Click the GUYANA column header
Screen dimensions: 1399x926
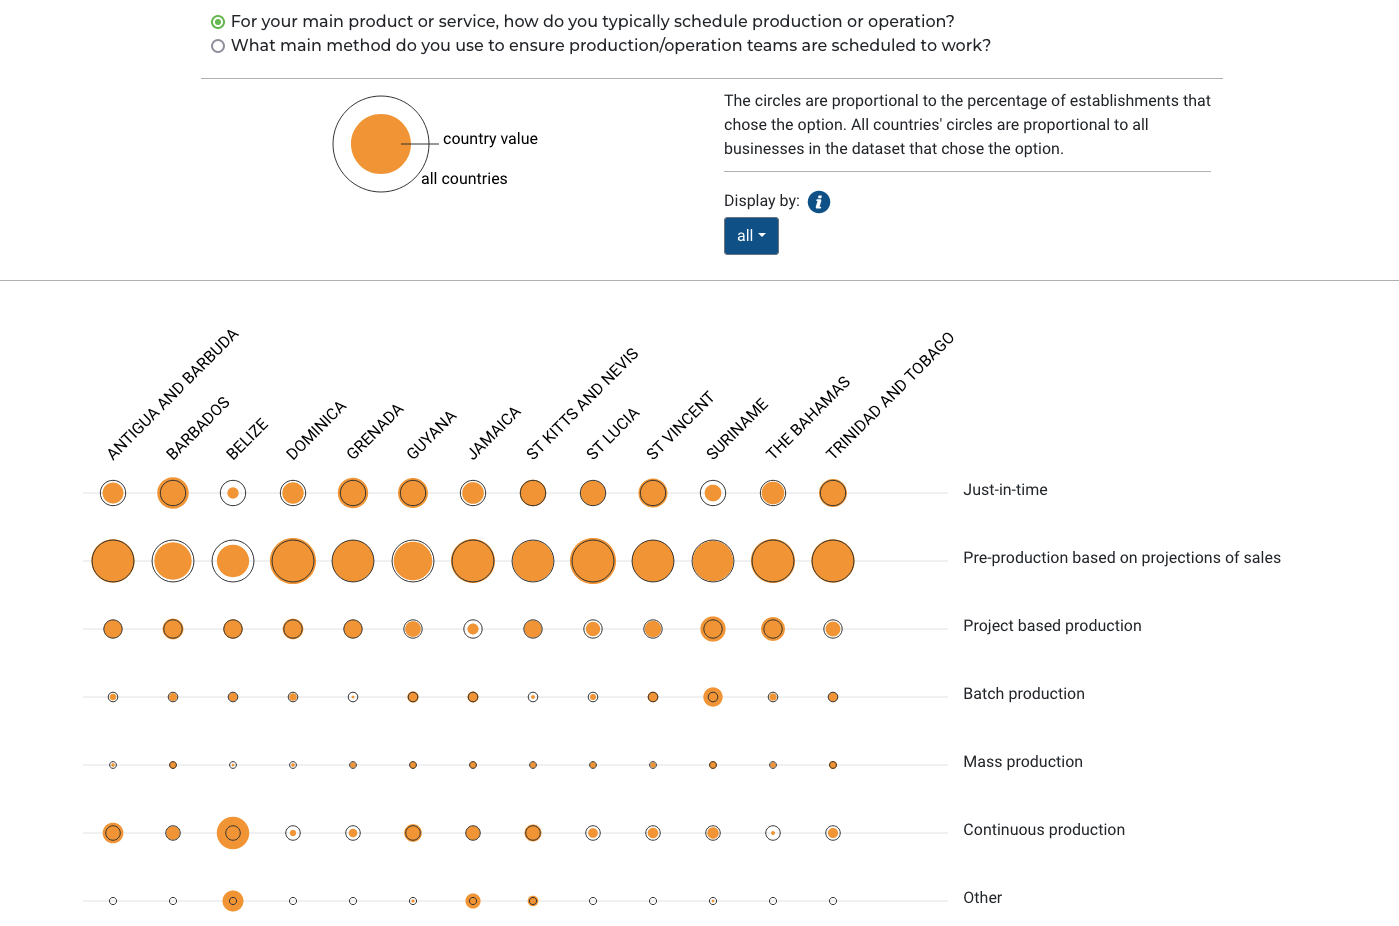[x=431, y=435]
